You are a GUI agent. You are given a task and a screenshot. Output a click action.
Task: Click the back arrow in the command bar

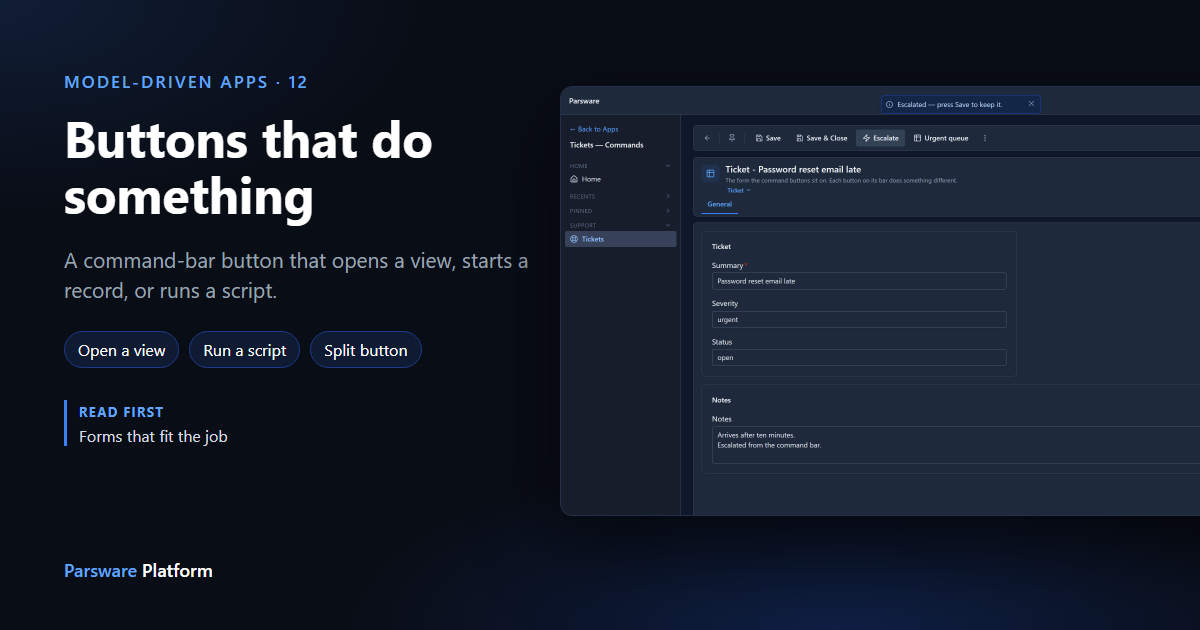(x=707, y=138)
